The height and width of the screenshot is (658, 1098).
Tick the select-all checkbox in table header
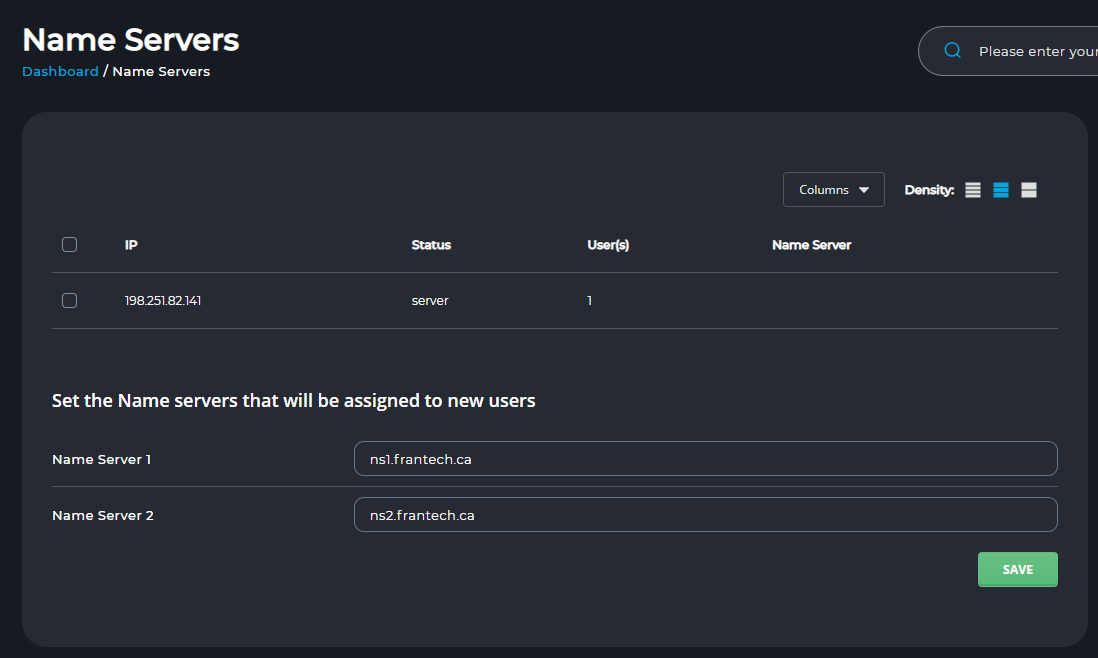pyautogui.click(x=69, y=244)
